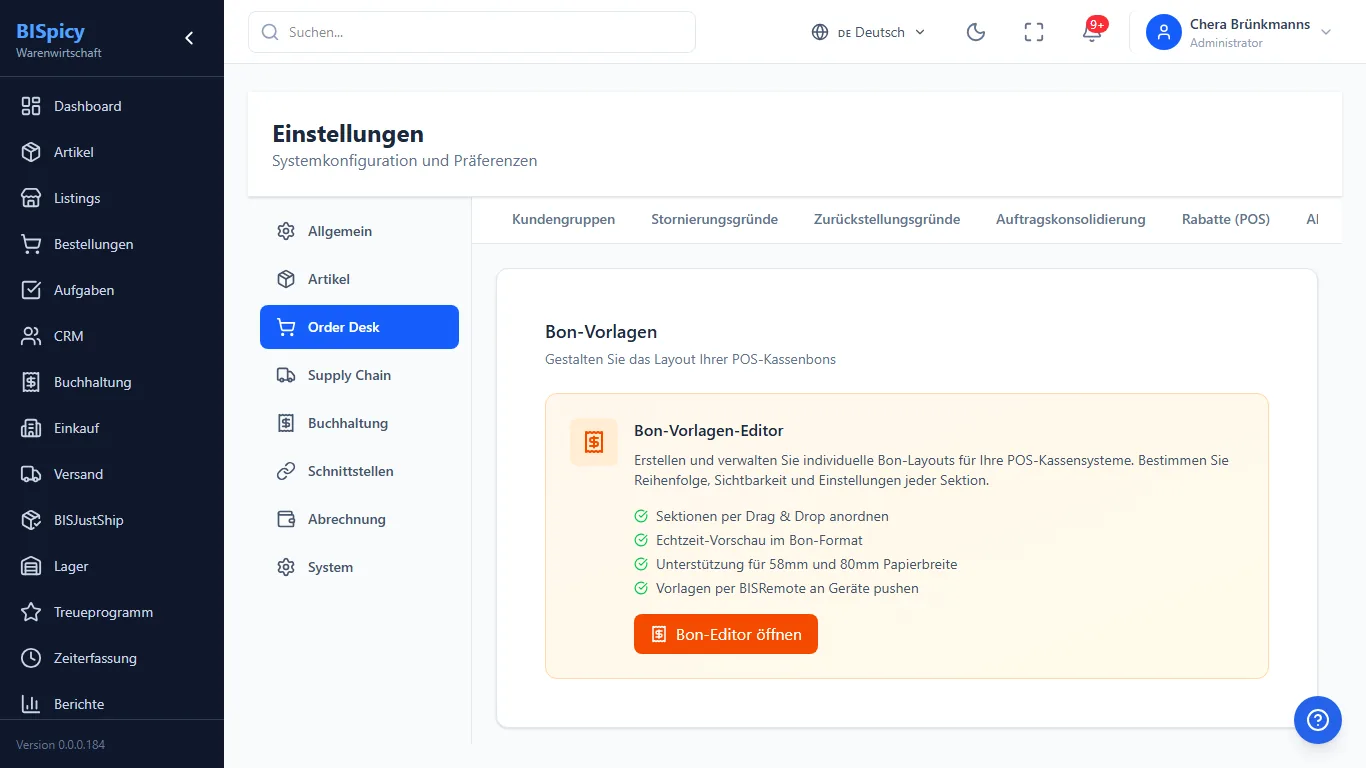1366x768 pixels.
Task: Click the BISJustShip boxes icon
Action: (31, 520)
